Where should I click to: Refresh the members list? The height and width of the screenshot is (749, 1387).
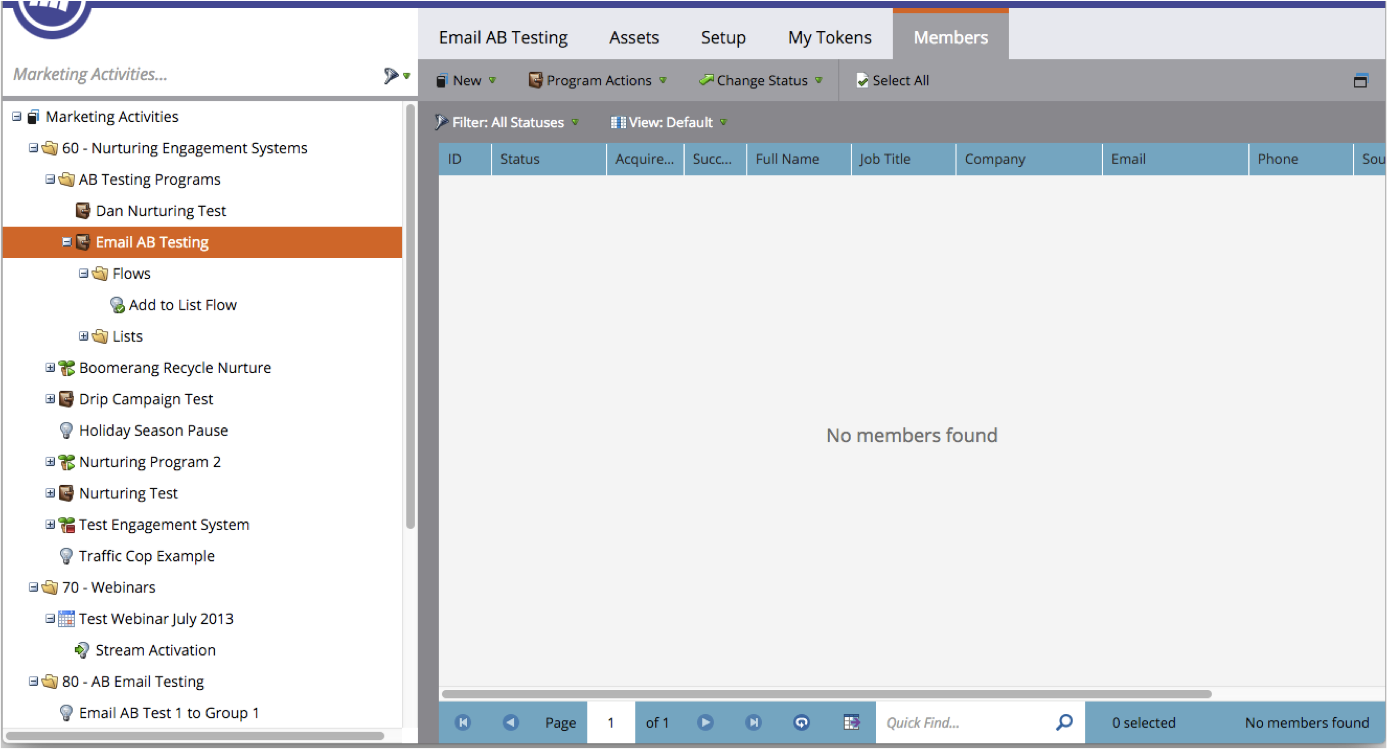[801, 722]
